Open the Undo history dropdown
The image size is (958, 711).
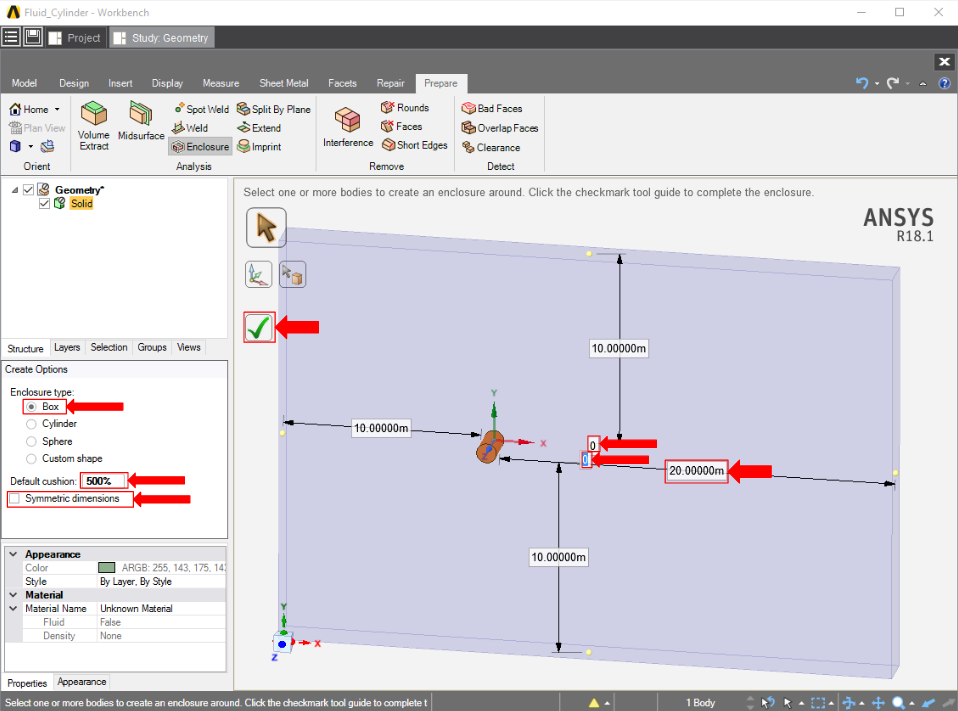point(877,84)
